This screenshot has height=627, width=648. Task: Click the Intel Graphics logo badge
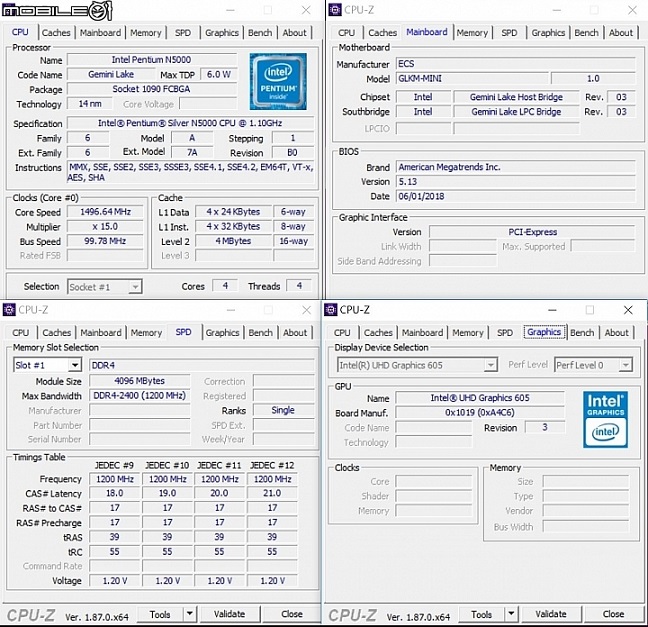tap(605, 420)
